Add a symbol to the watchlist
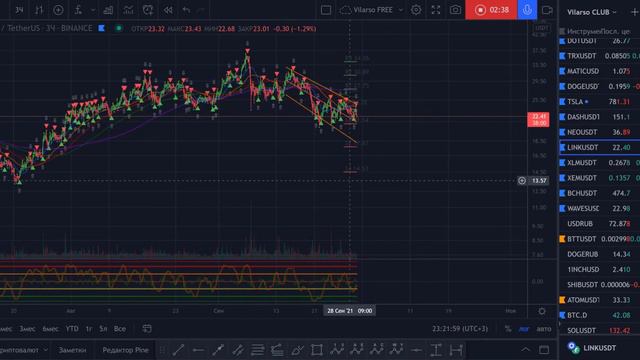The height and width of the screenshot is (360, 640). (635, 12)
